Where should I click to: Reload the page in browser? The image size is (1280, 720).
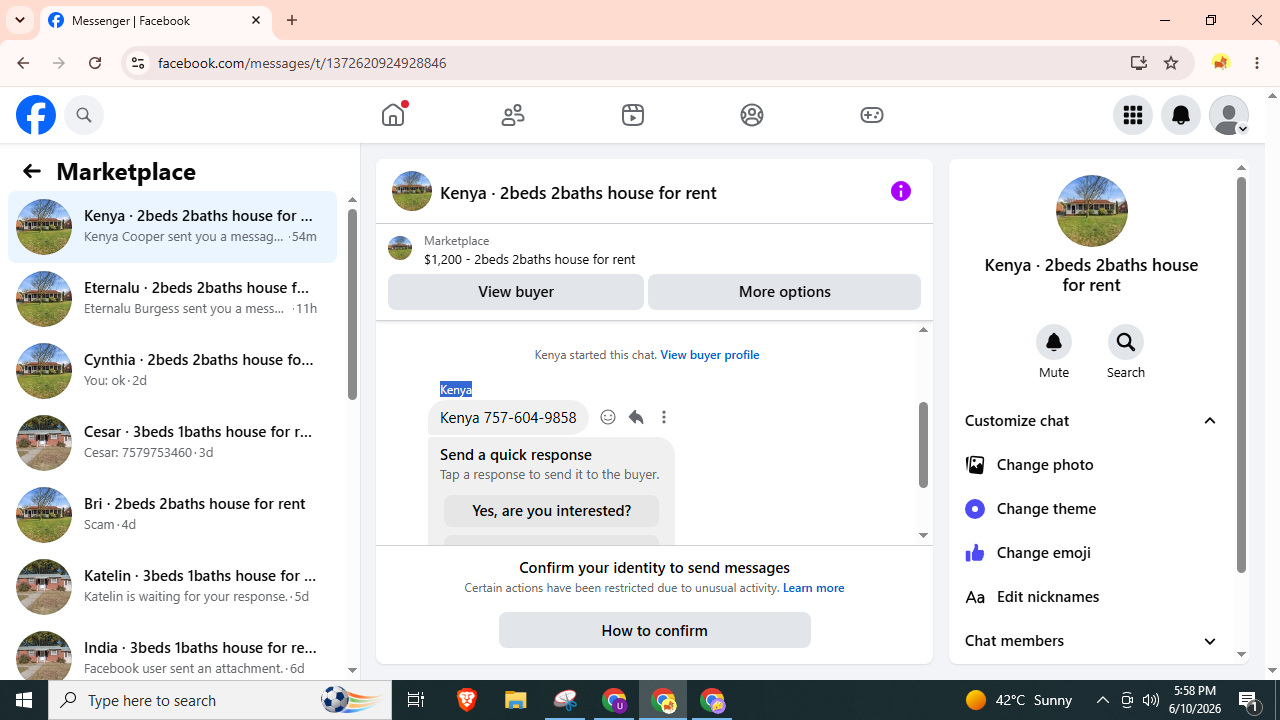pos(95,63)
